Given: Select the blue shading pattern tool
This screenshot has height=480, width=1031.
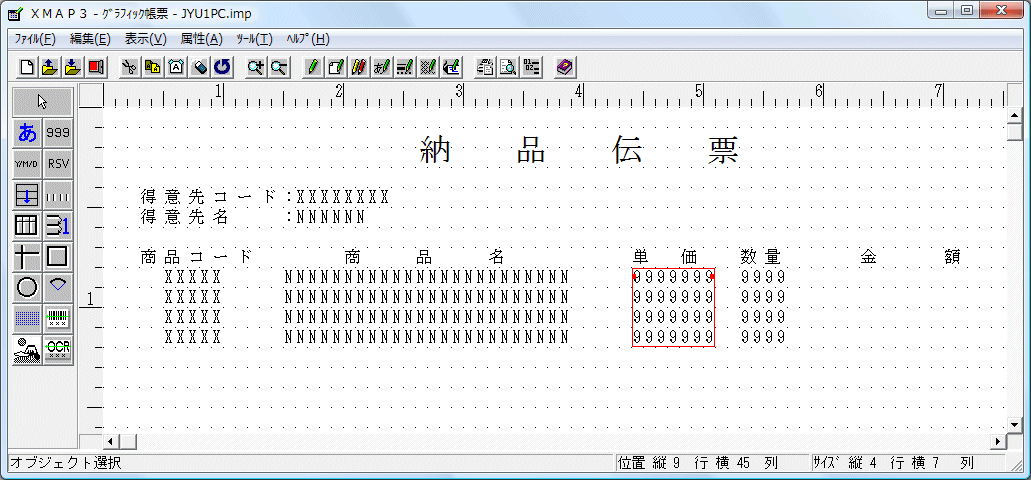Looking at the screenshot, I should [28, 318].
